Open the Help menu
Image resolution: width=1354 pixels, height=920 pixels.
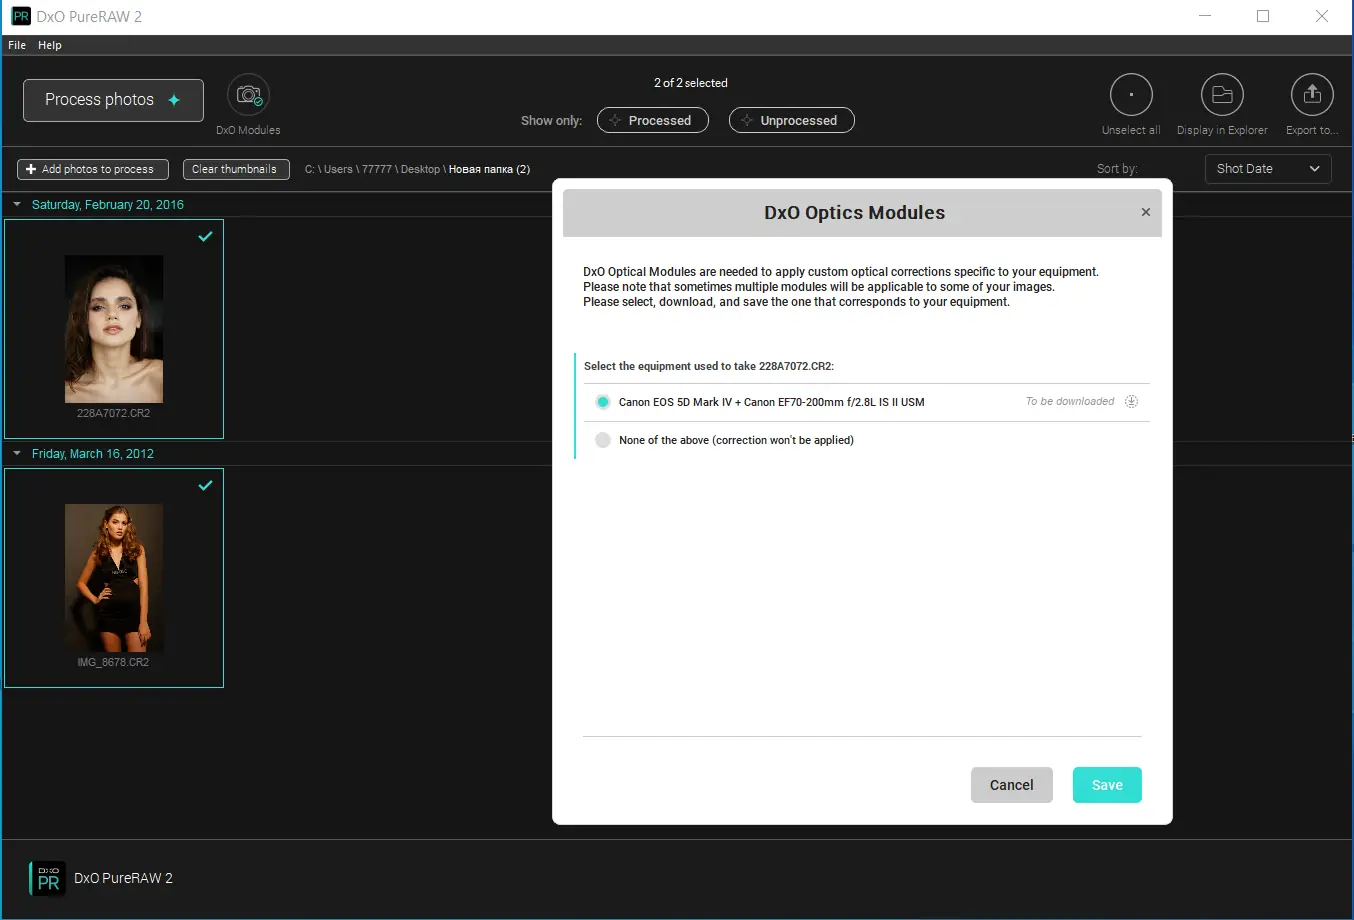pos(50,45)
